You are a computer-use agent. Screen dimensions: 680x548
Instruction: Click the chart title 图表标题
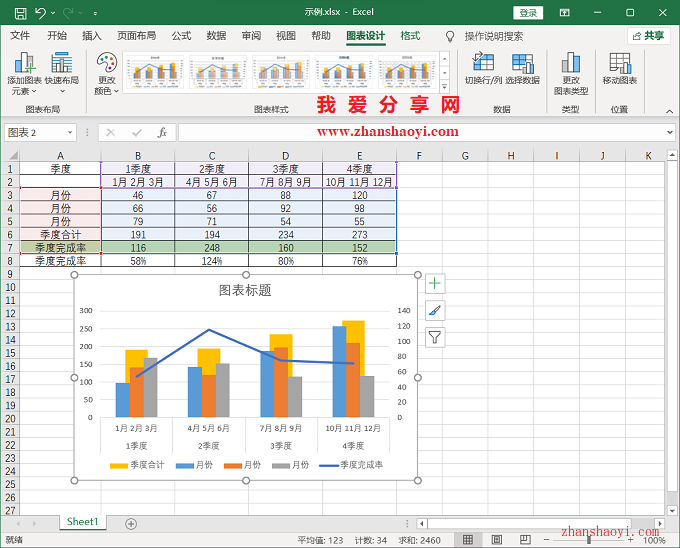point(245,290)
